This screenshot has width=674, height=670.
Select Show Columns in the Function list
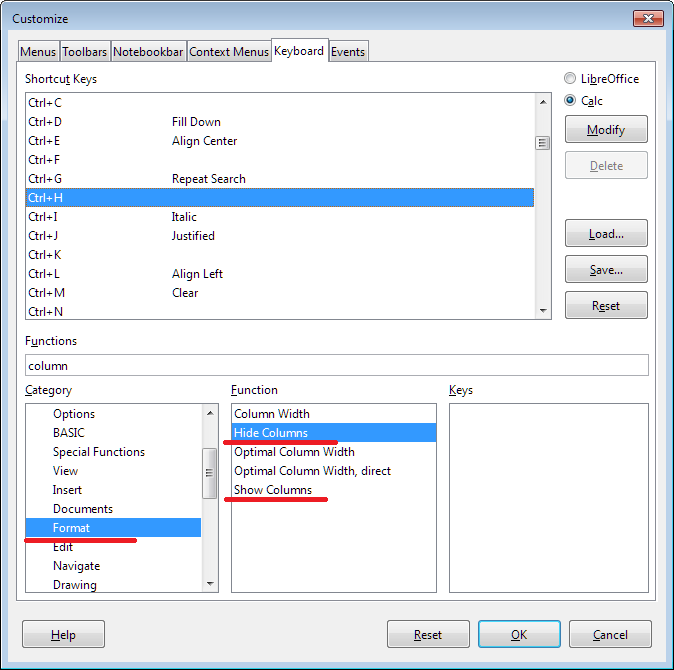click(x=273, y=490)
